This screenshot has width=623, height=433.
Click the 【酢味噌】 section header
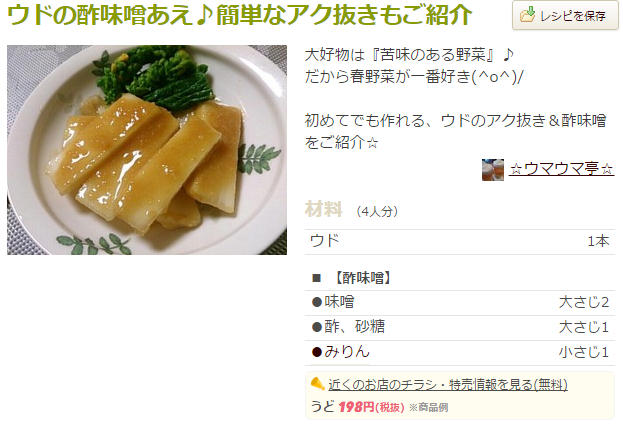(362, 278)
